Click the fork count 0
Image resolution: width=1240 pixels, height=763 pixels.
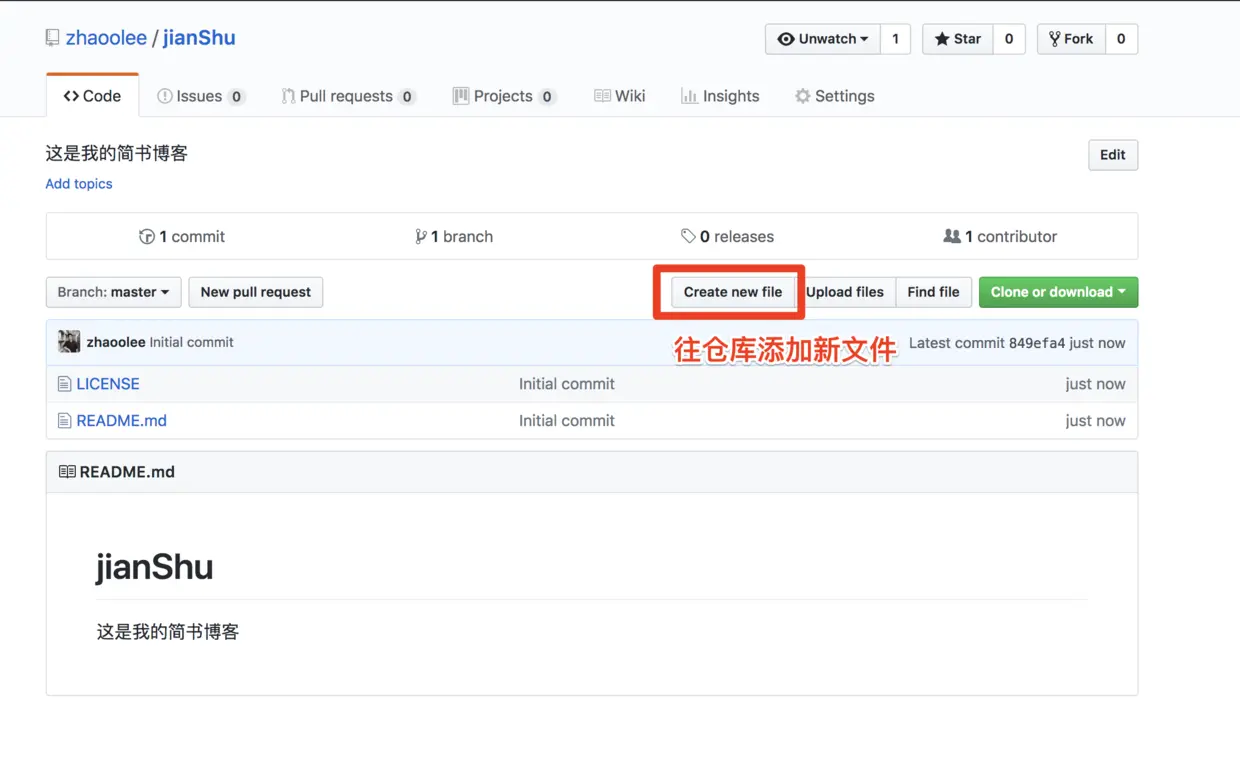click(x=1121, y=39)
